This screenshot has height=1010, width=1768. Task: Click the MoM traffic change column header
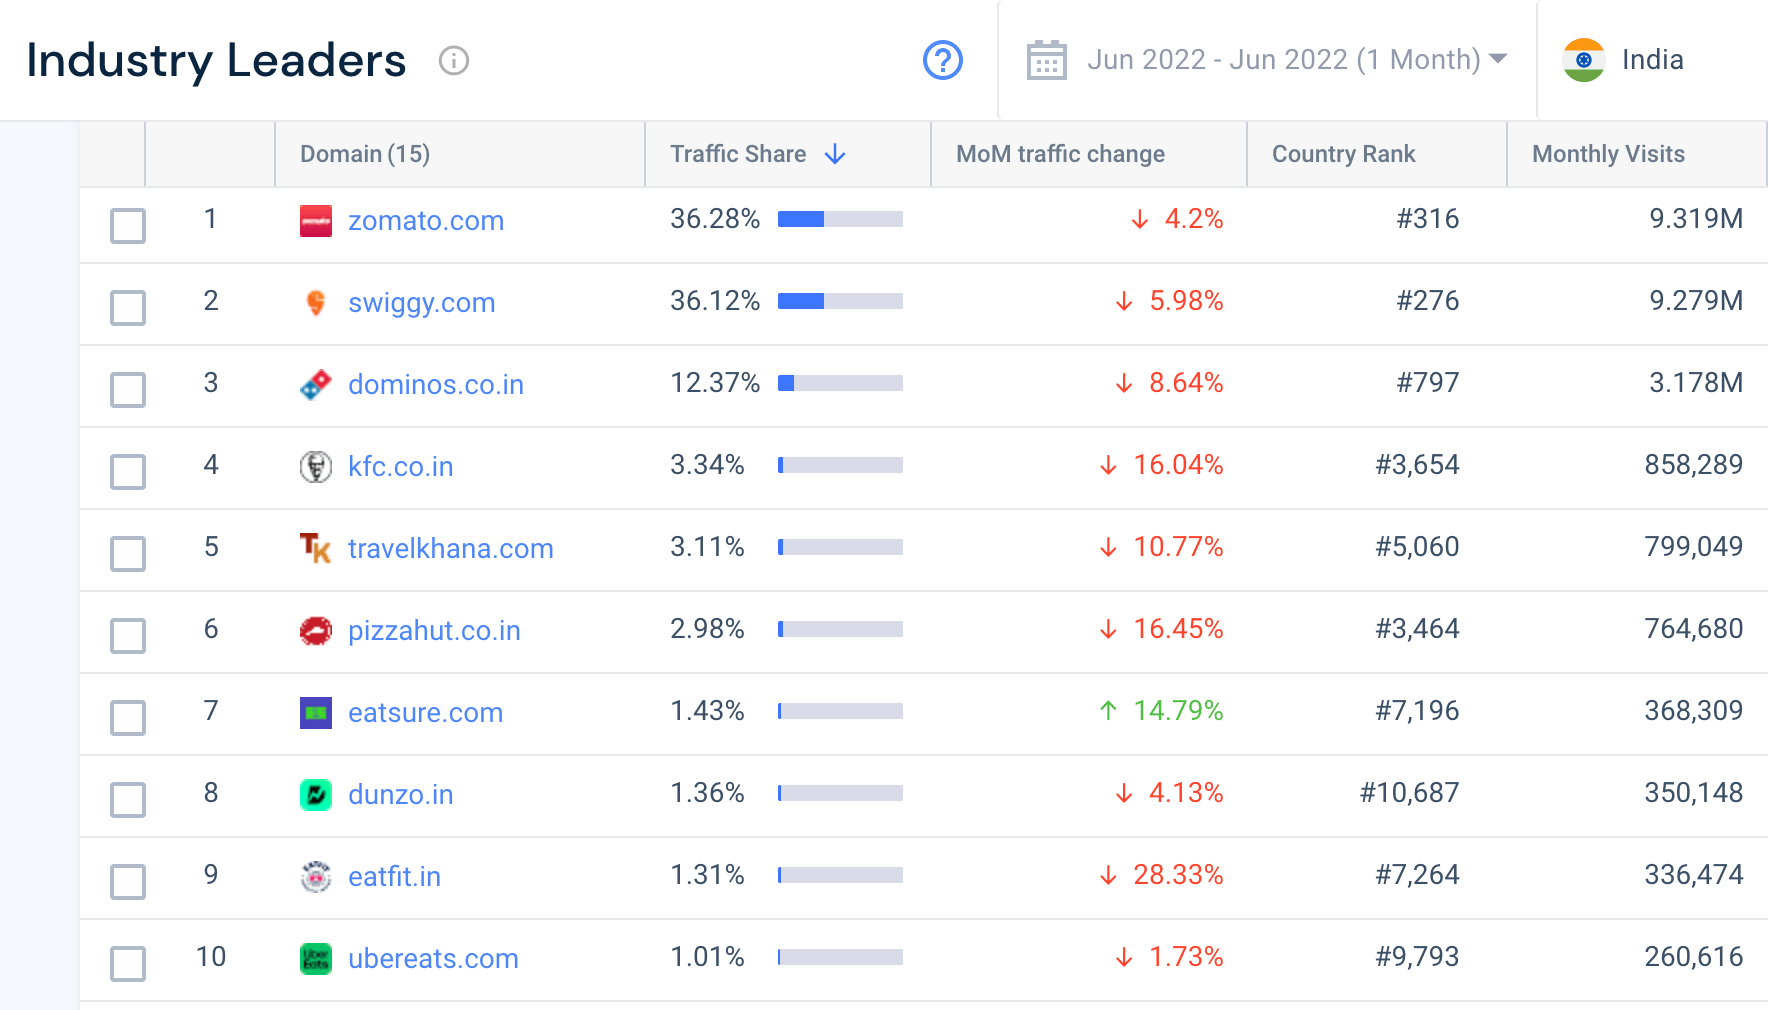1060,154
